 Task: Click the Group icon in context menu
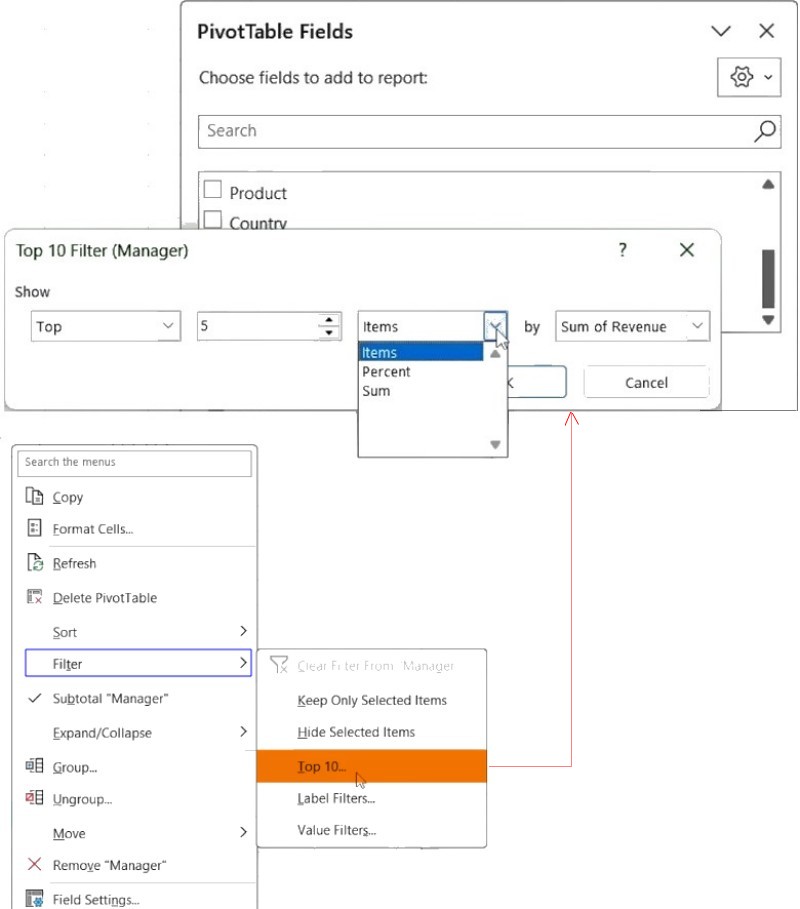pyautogui.click(x=35, y=767)
